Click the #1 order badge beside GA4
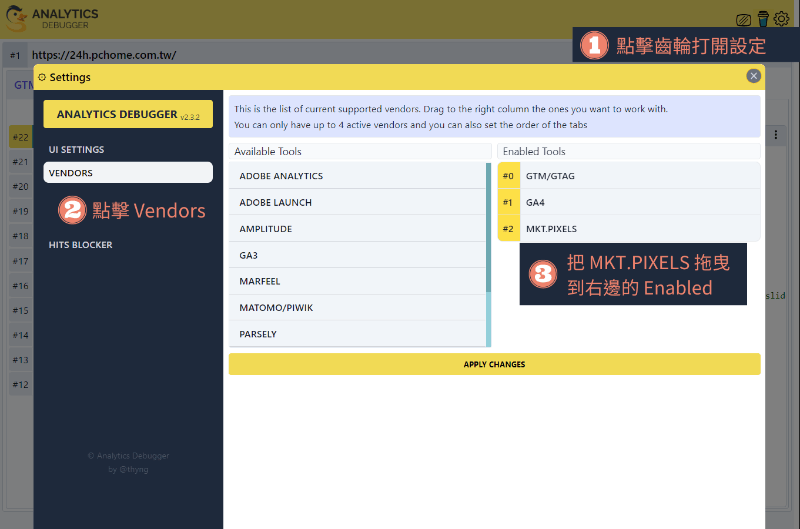 point(509,203)
